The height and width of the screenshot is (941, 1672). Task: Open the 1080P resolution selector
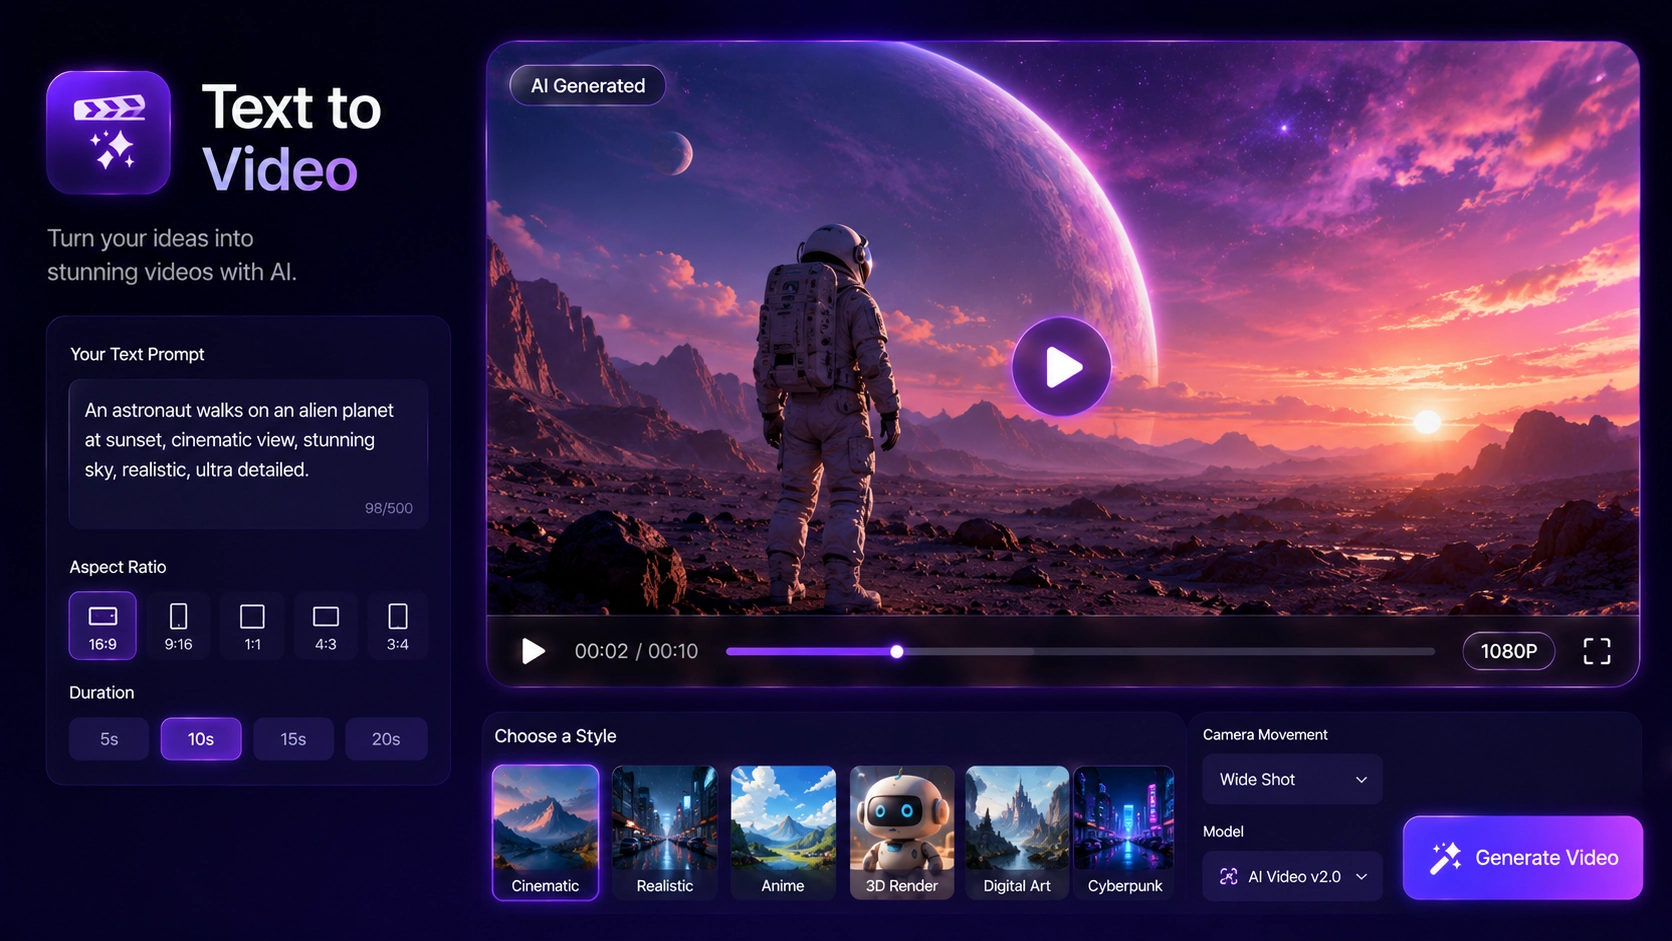pos(1508,651)
